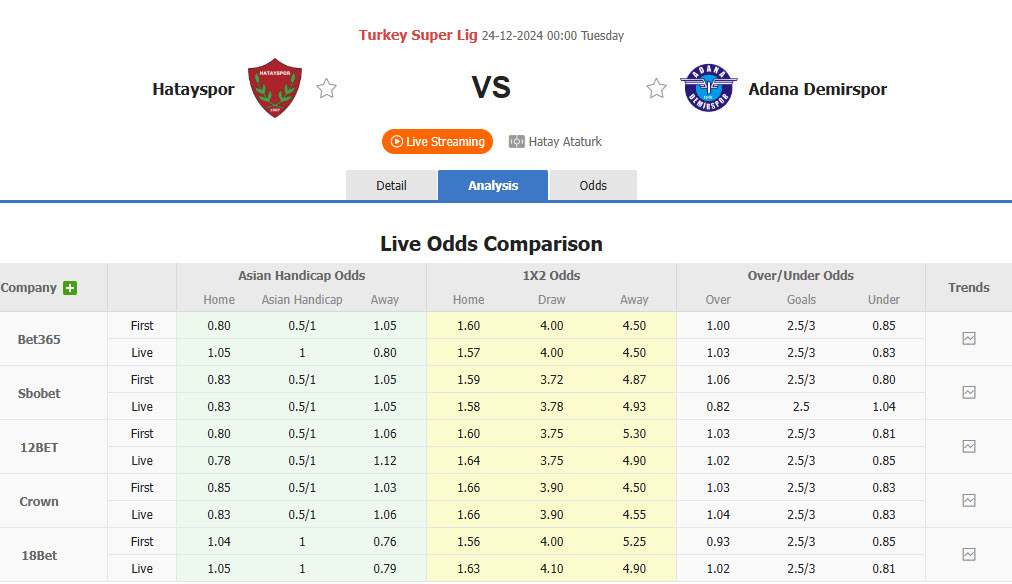Open the trends chart for Crown

[967, 501]
